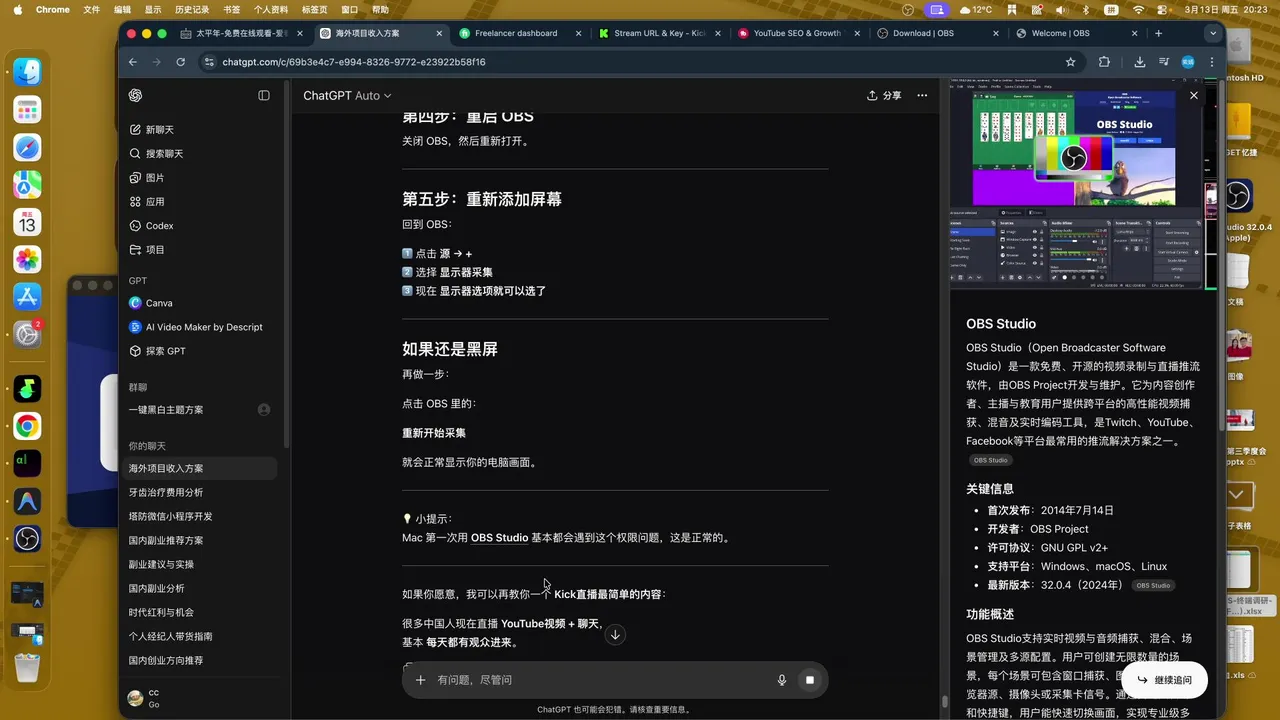Open Safari from the Dock
The height and width of the screenshot is (720, 1280).
(27, 147)
